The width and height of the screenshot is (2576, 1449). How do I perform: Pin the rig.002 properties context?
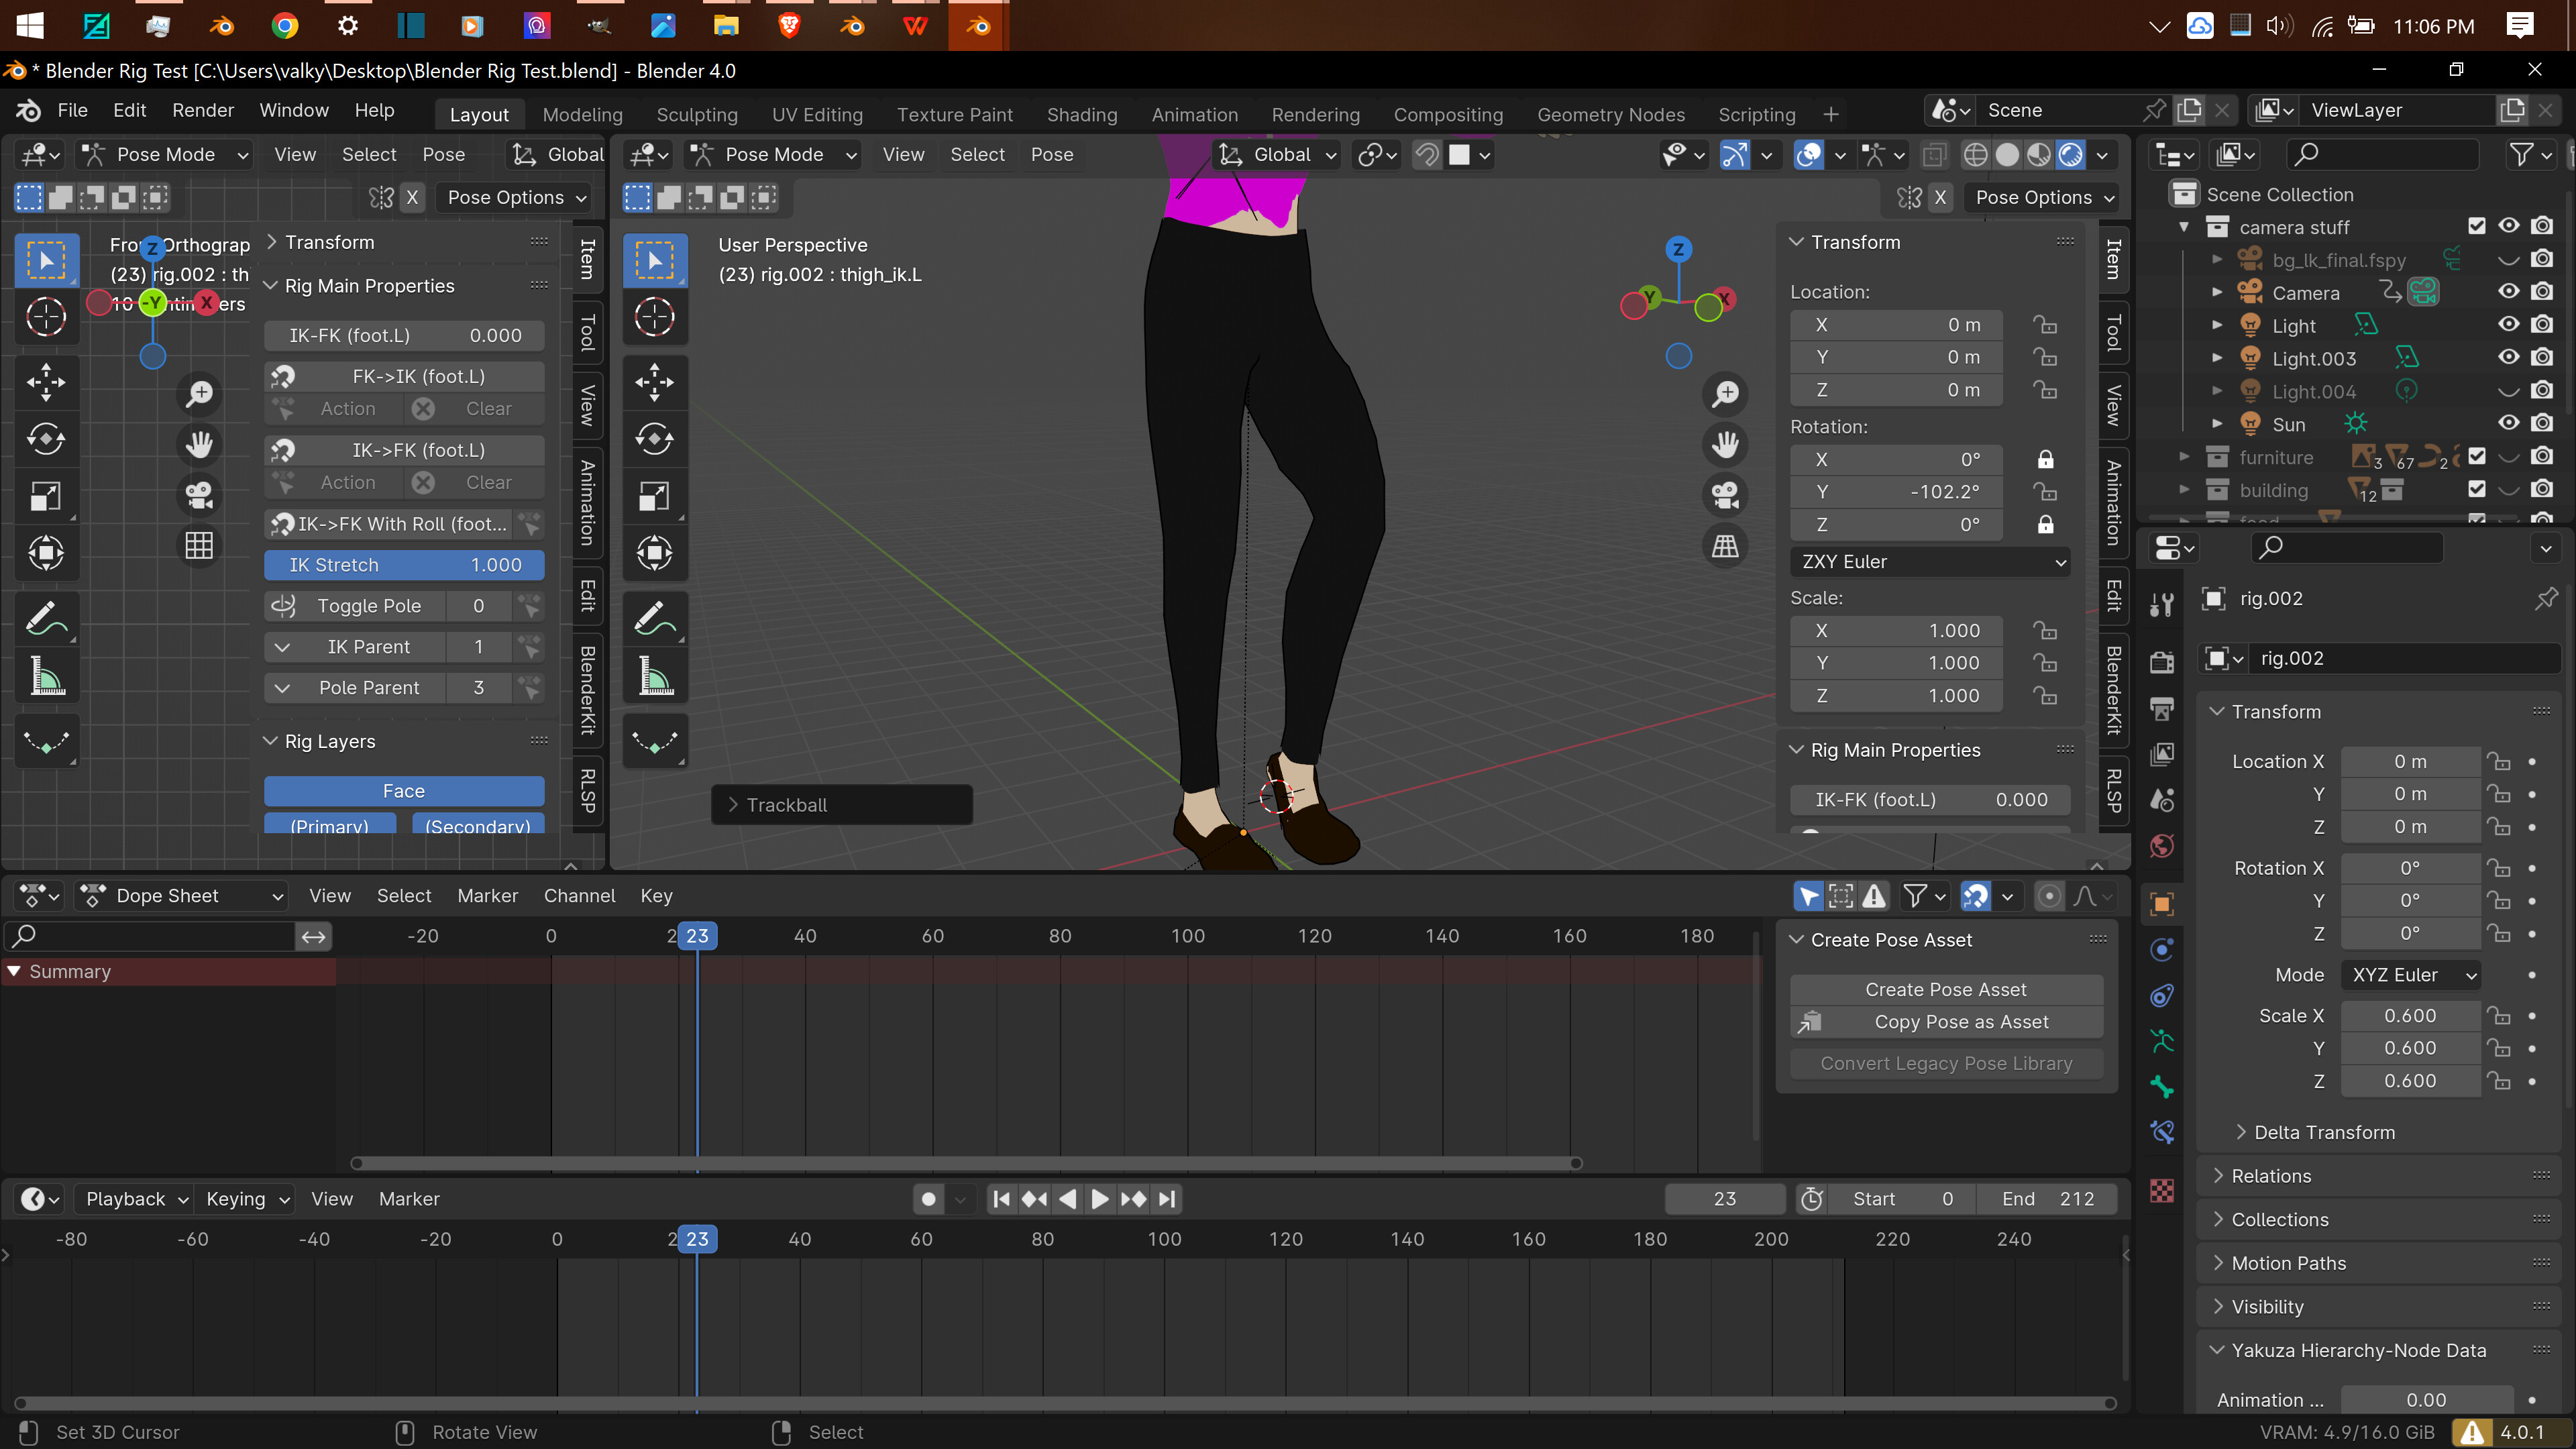(x=2546, y=598)
